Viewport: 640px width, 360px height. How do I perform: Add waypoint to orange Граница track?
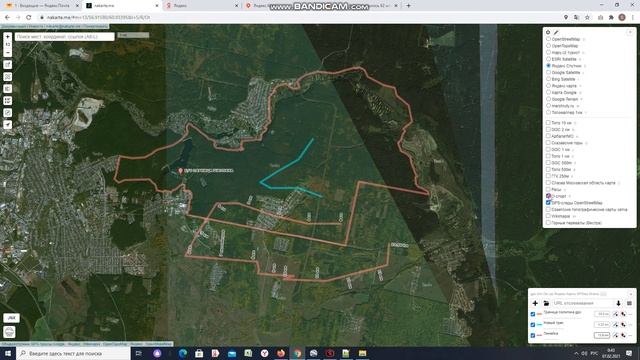click(623, 314)
